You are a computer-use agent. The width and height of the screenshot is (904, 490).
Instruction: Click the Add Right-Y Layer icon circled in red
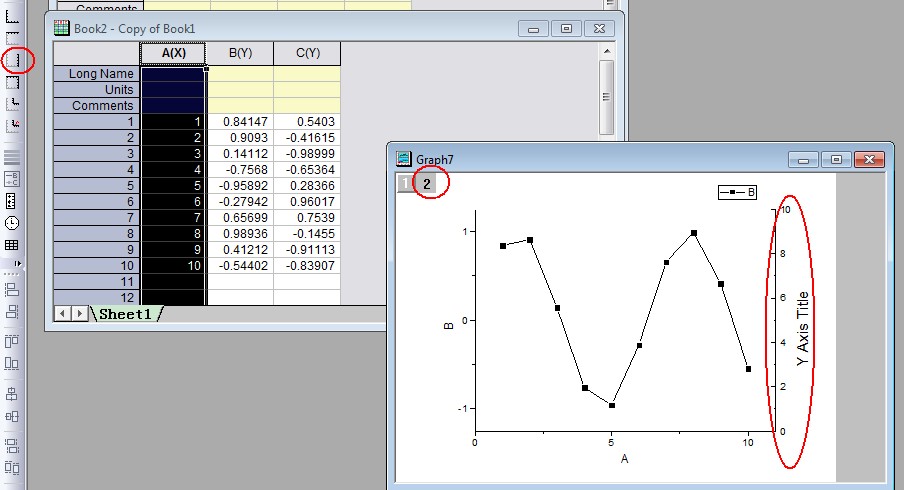tap(13, 60)
